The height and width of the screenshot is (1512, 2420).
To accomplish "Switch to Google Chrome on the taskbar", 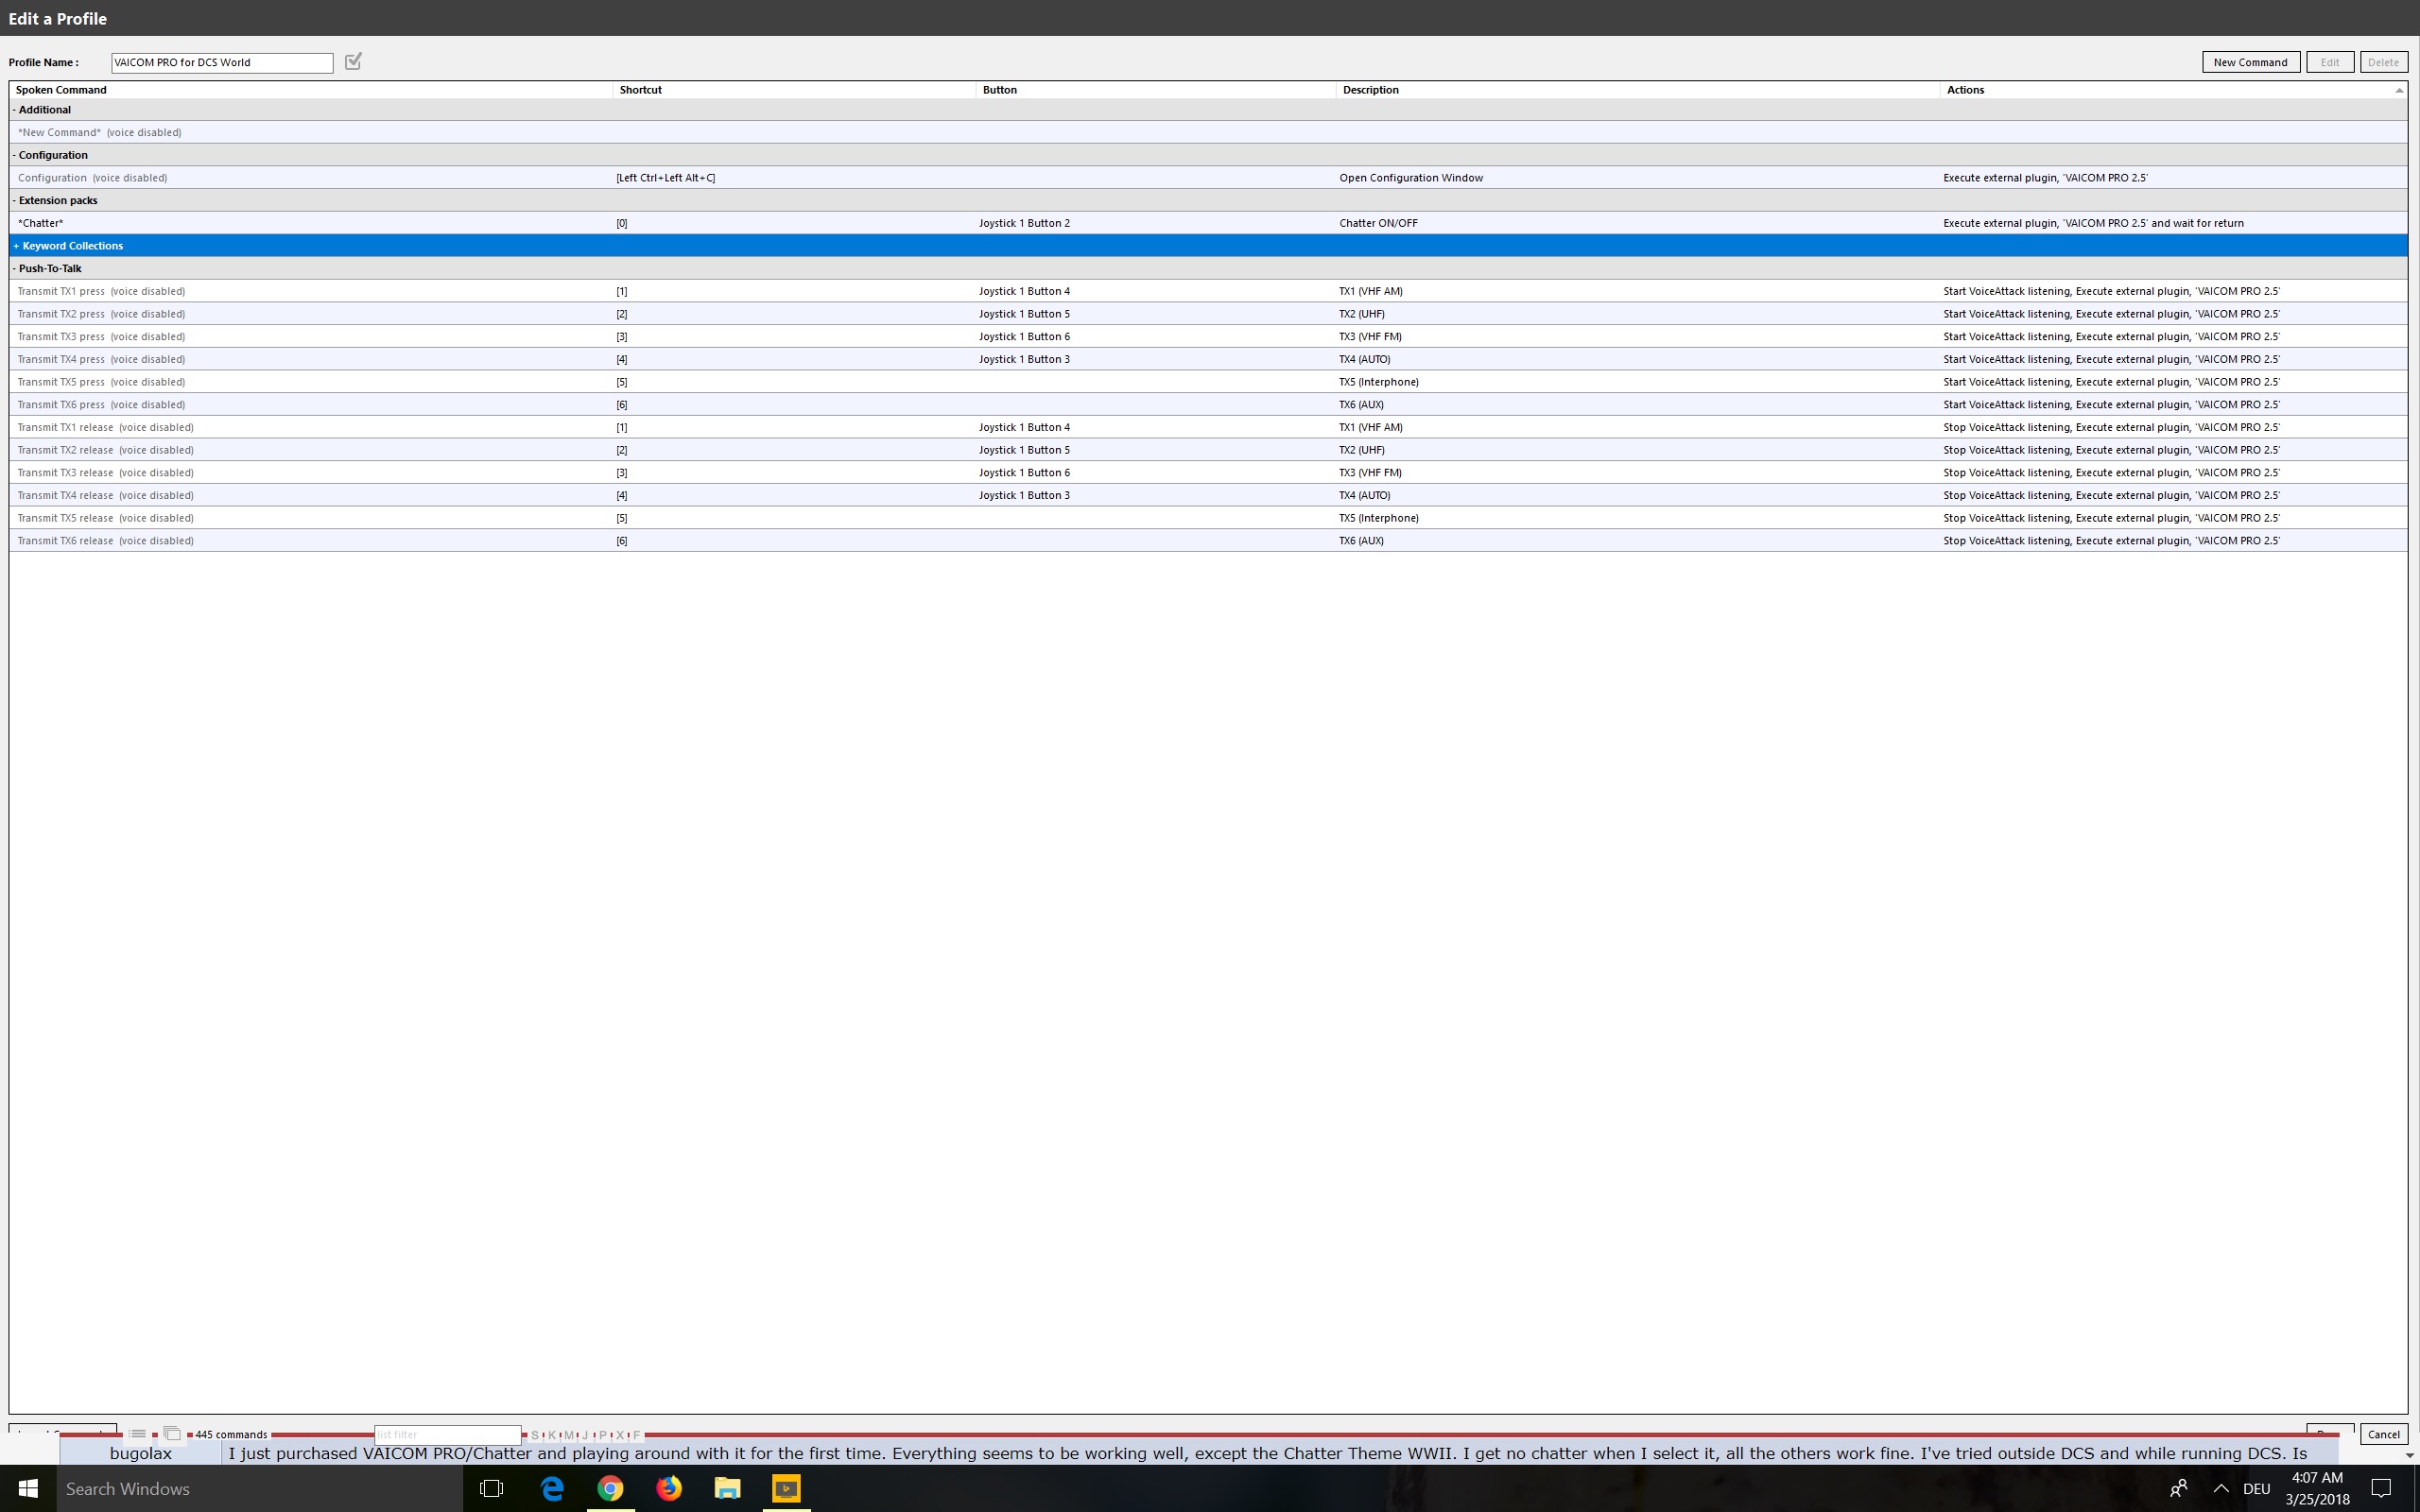I will pyautogui.click(x=610, y=1489).
